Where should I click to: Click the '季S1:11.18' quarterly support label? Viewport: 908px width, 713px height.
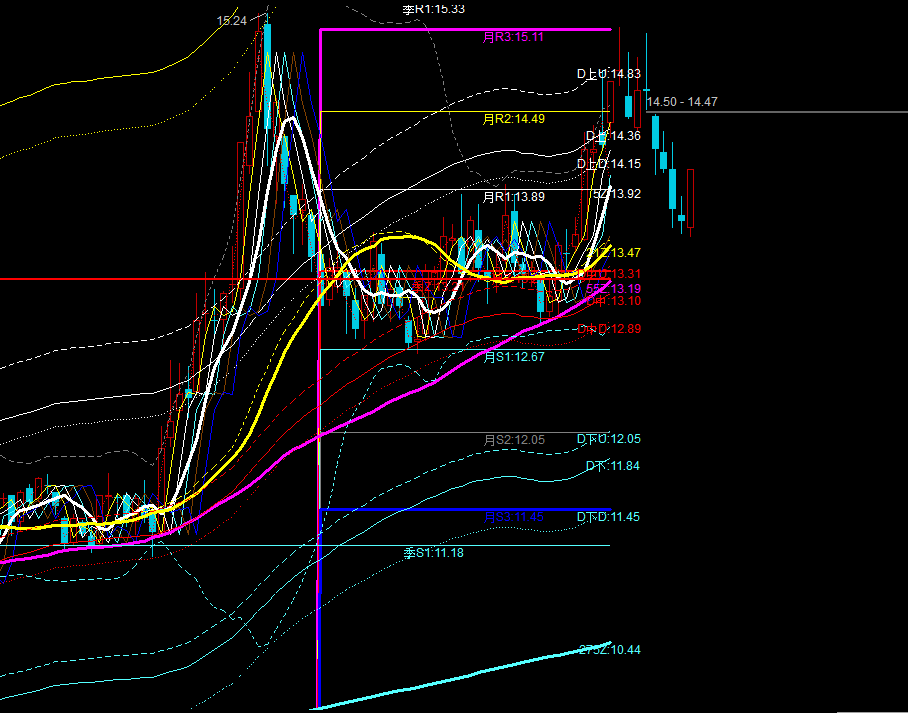pyautogui.click(x=433, y=553)
